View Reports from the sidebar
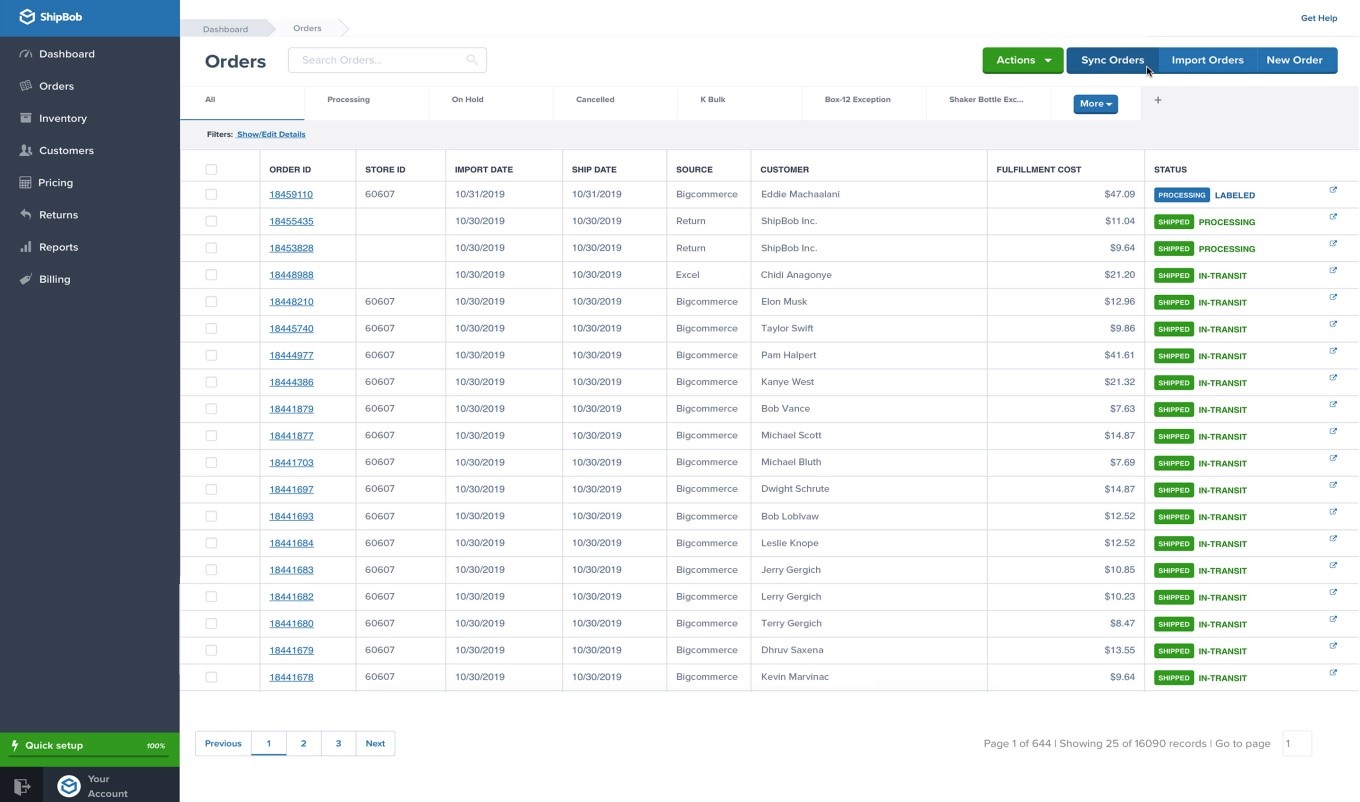1360x802 pixels. pyautogui.click(x=58, y=246)
